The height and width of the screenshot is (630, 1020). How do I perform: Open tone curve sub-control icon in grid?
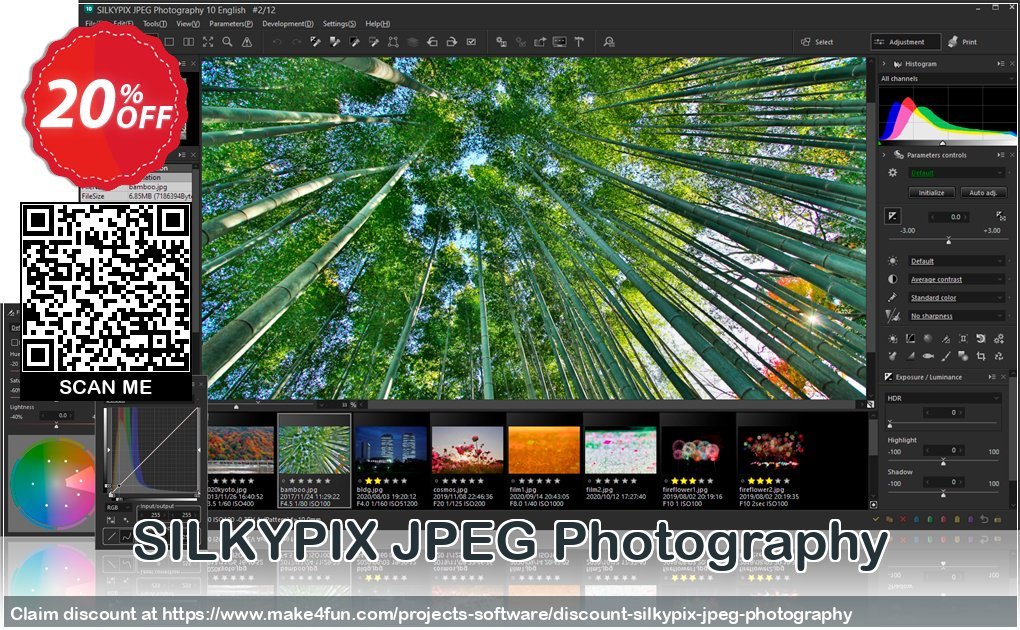click(x=910, y=338)
